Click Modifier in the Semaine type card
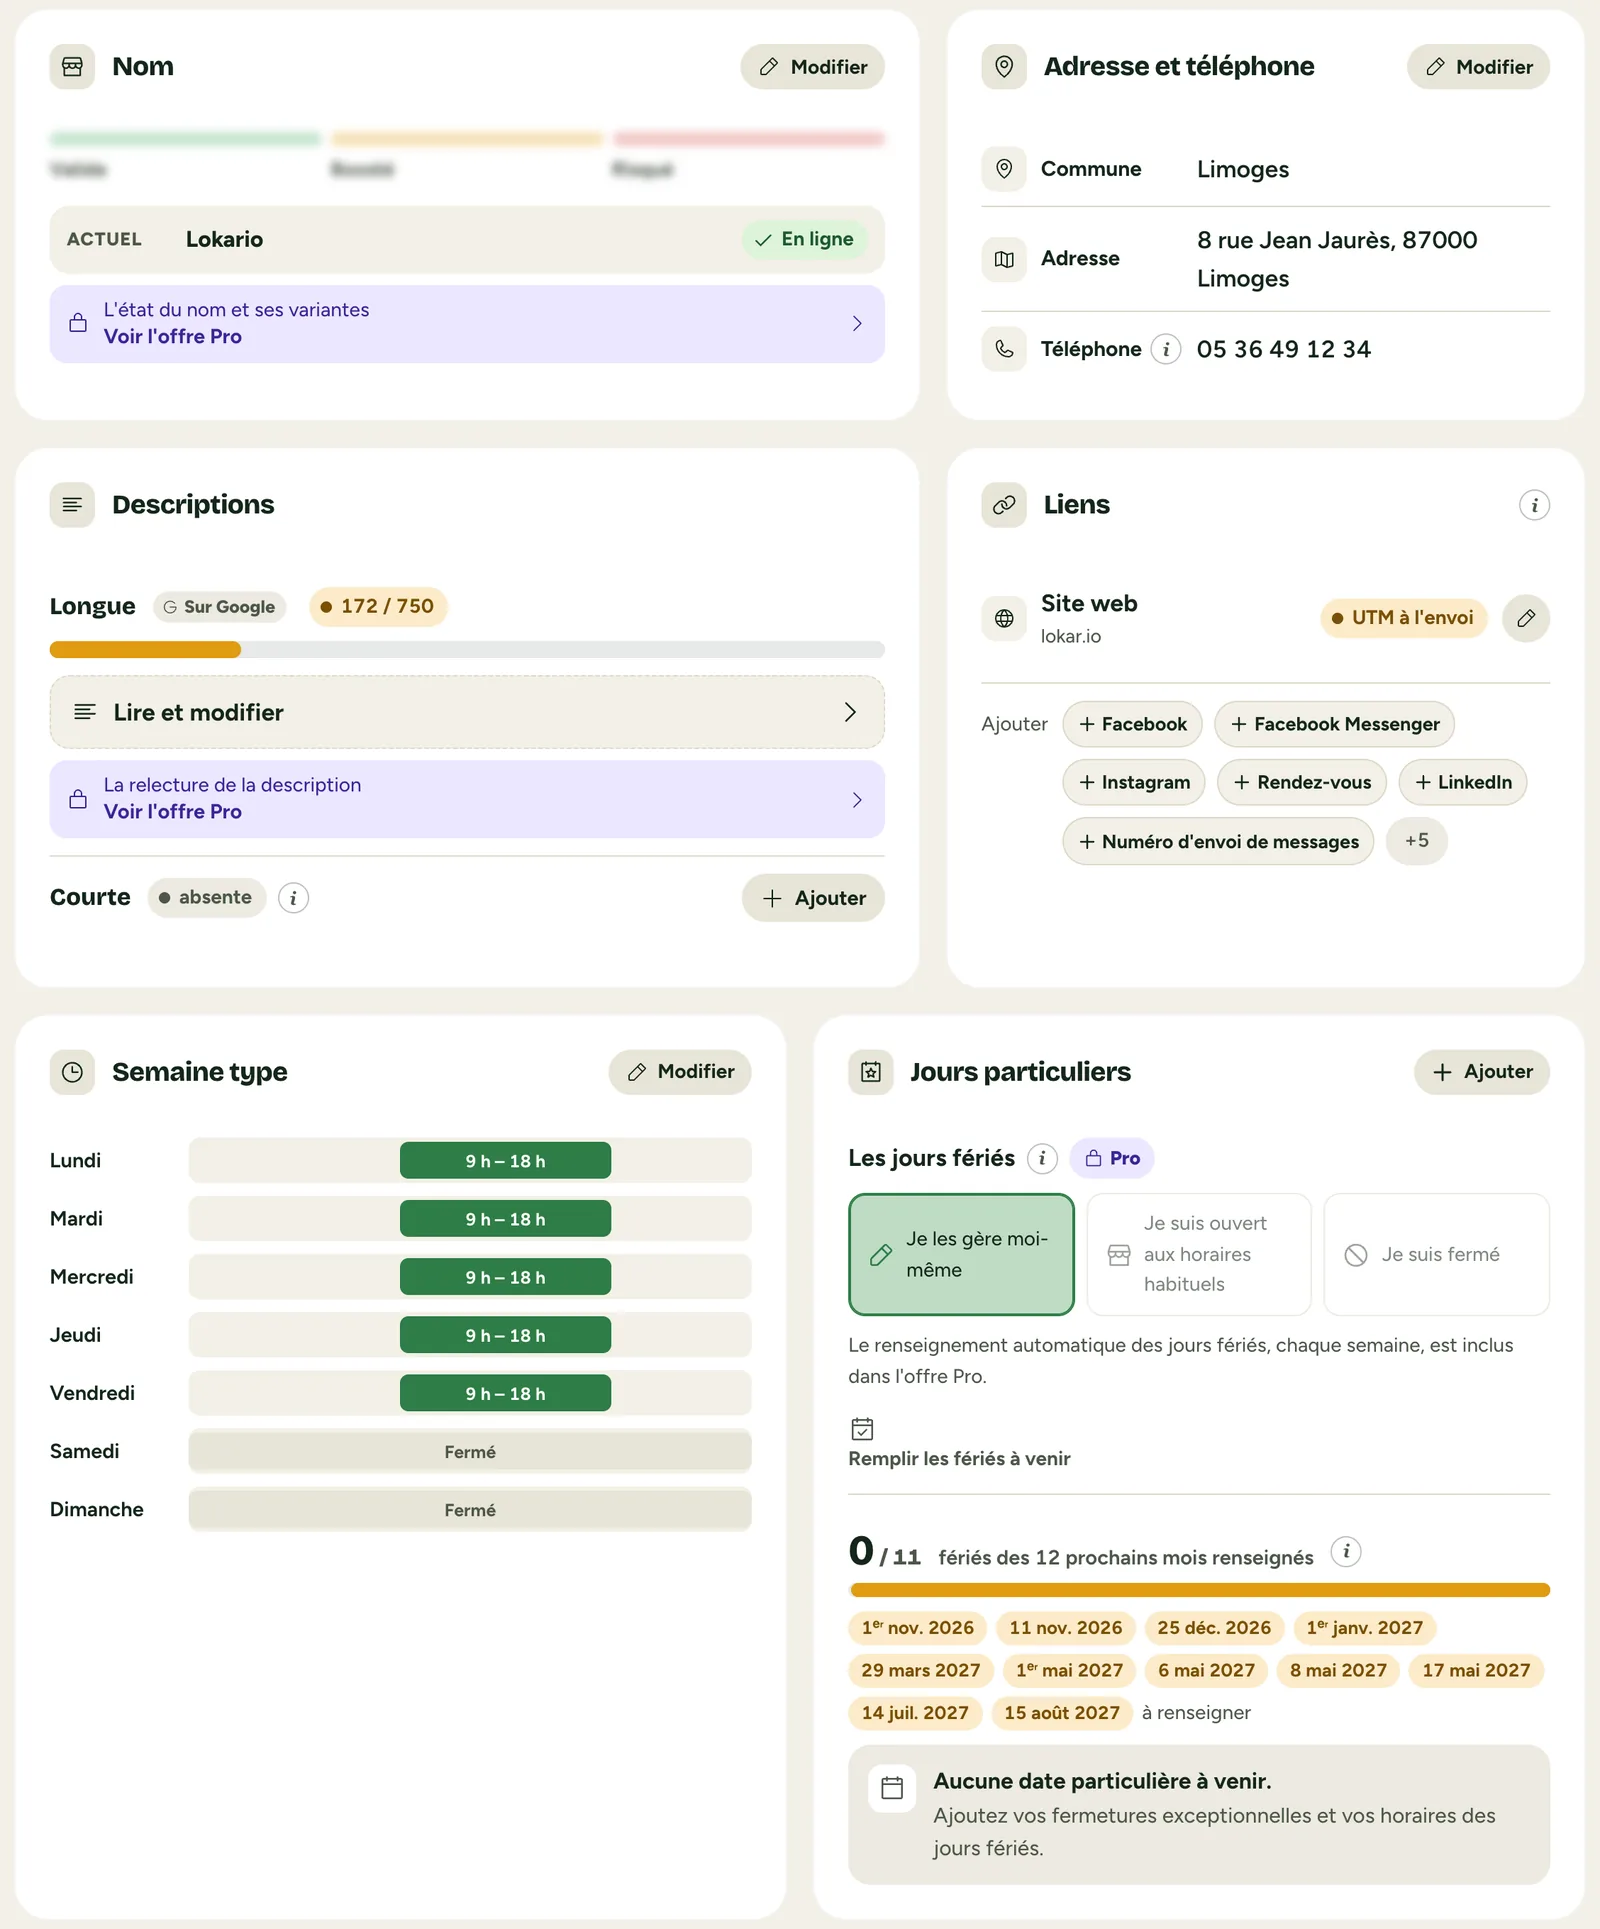This screenshot has height=1929, width=1600. tap(680, 1072)
